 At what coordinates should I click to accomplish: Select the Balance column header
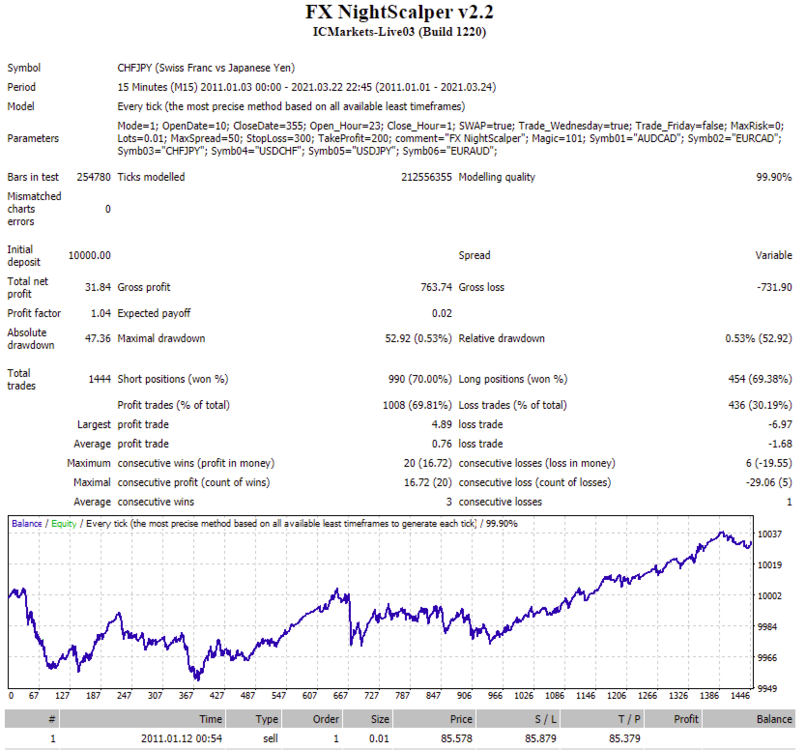tap(748, 719)
